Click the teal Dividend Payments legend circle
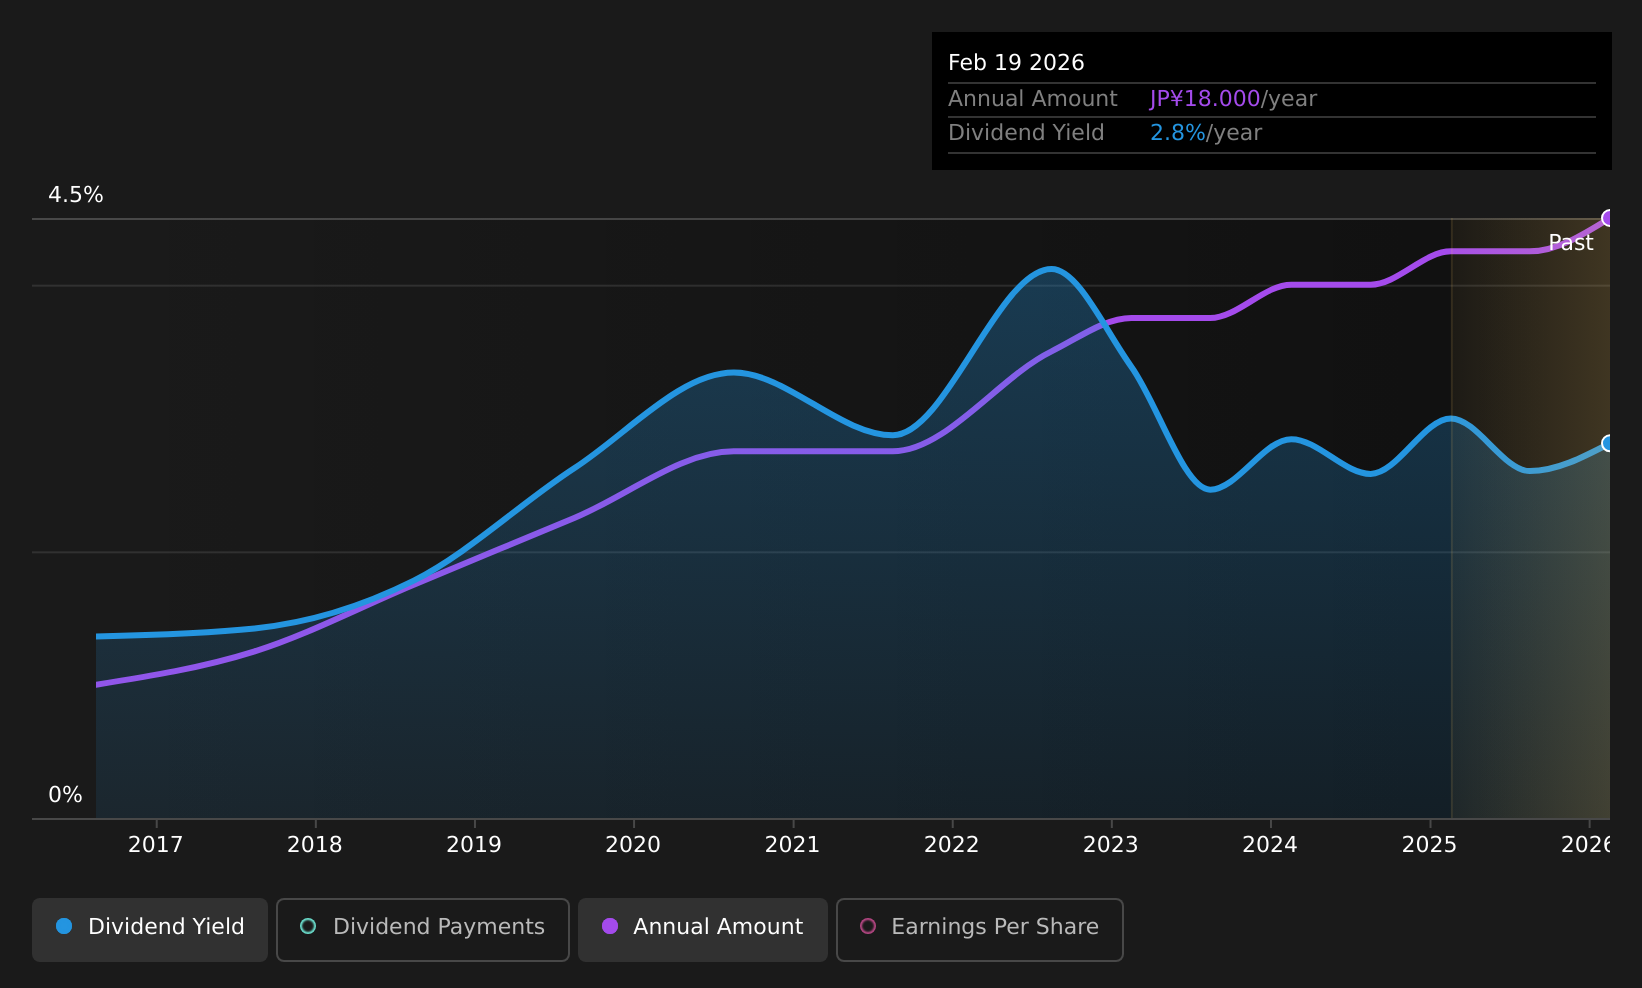The height and width of the screenshot is (988, 1642). pos(308,926)
